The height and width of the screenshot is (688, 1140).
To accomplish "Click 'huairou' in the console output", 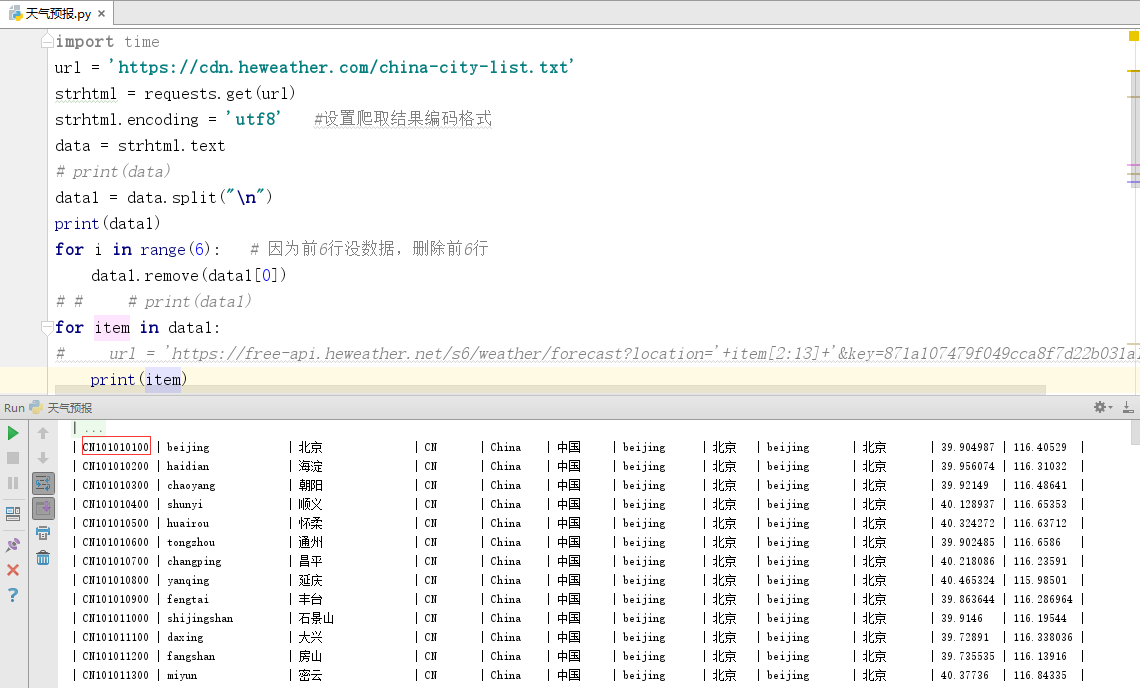I will [188, 524].
